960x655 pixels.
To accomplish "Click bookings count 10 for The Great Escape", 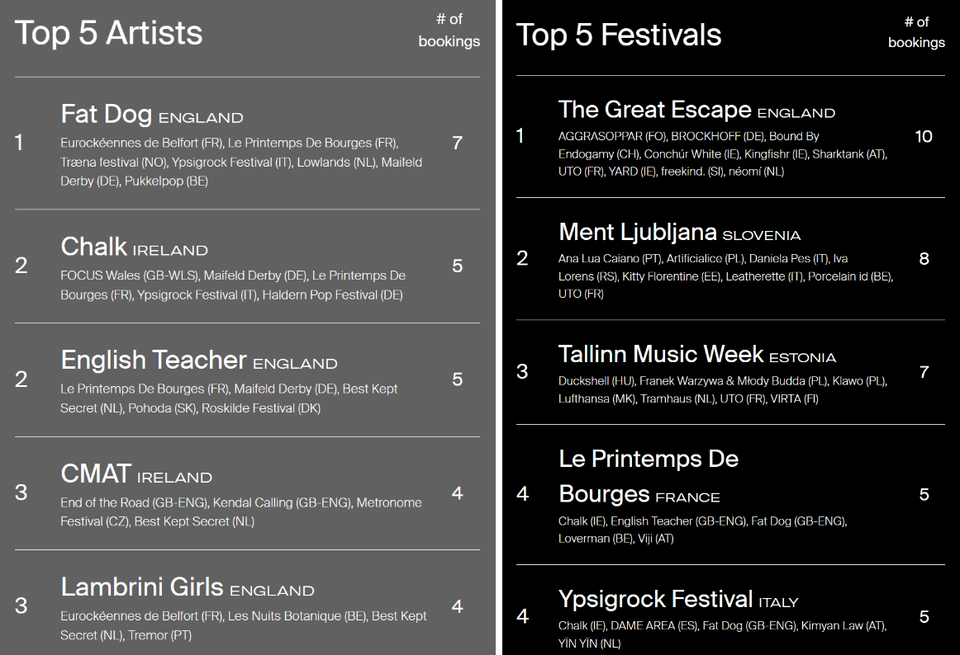I will click(923, 137).
